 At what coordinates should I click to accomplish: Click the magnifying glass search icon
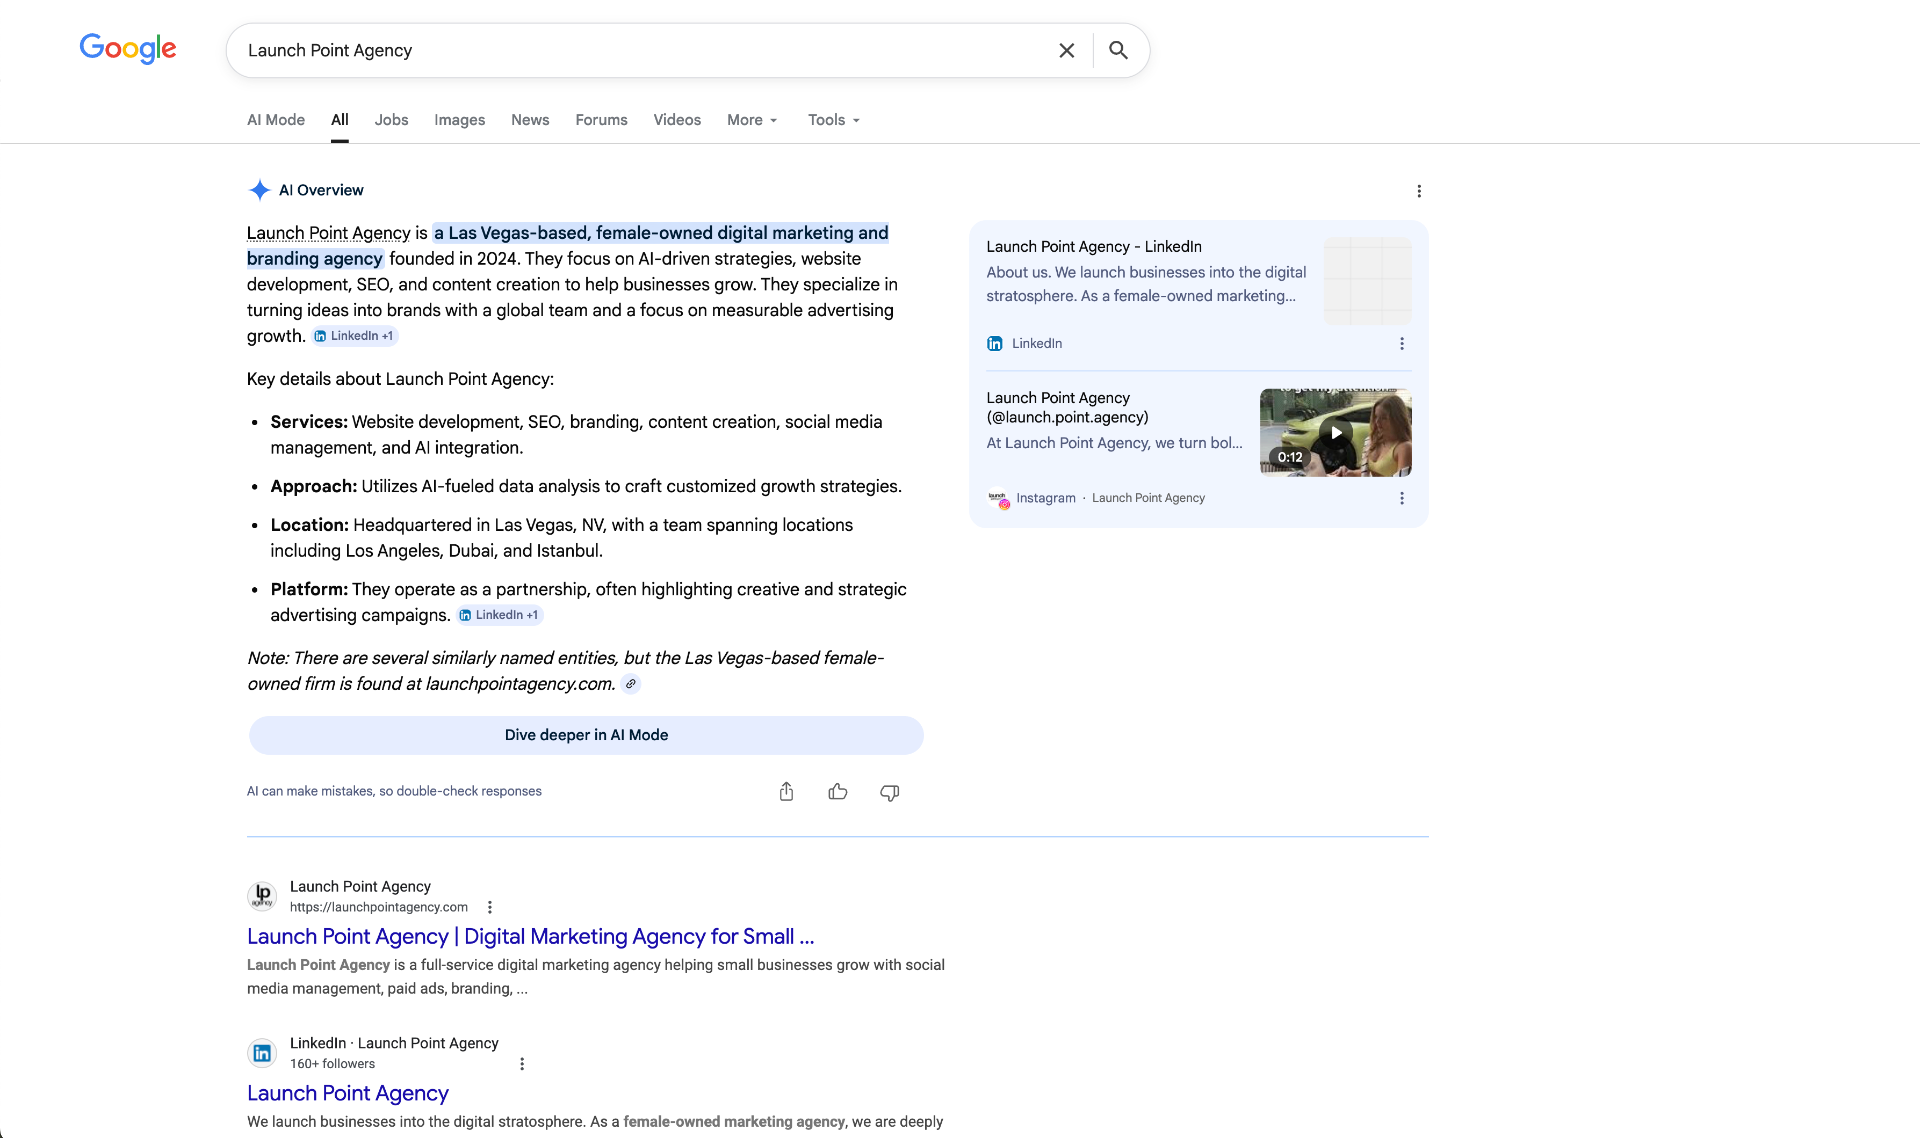(1118, 50)
